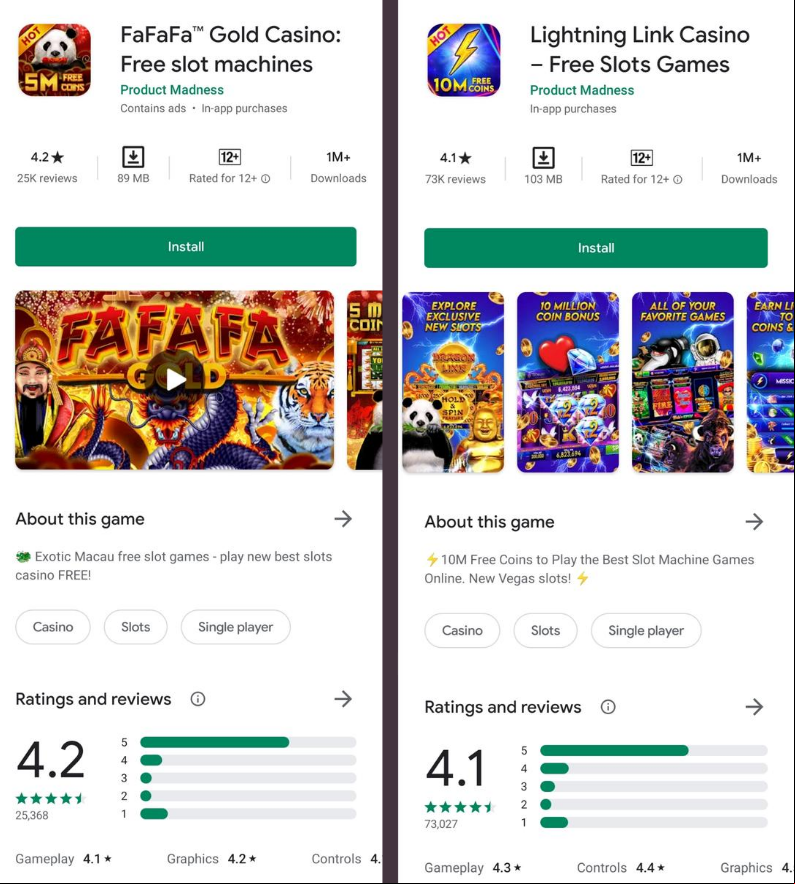This screenshot has width=795, height=884.
Task: Open the Lightning Link Casino app icon
Action: tap(464, 60)
